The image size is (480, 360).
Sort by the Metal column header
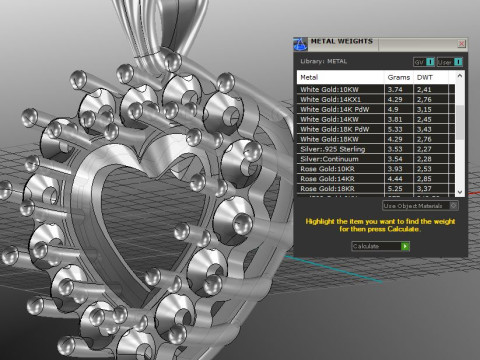coord(340,77)
